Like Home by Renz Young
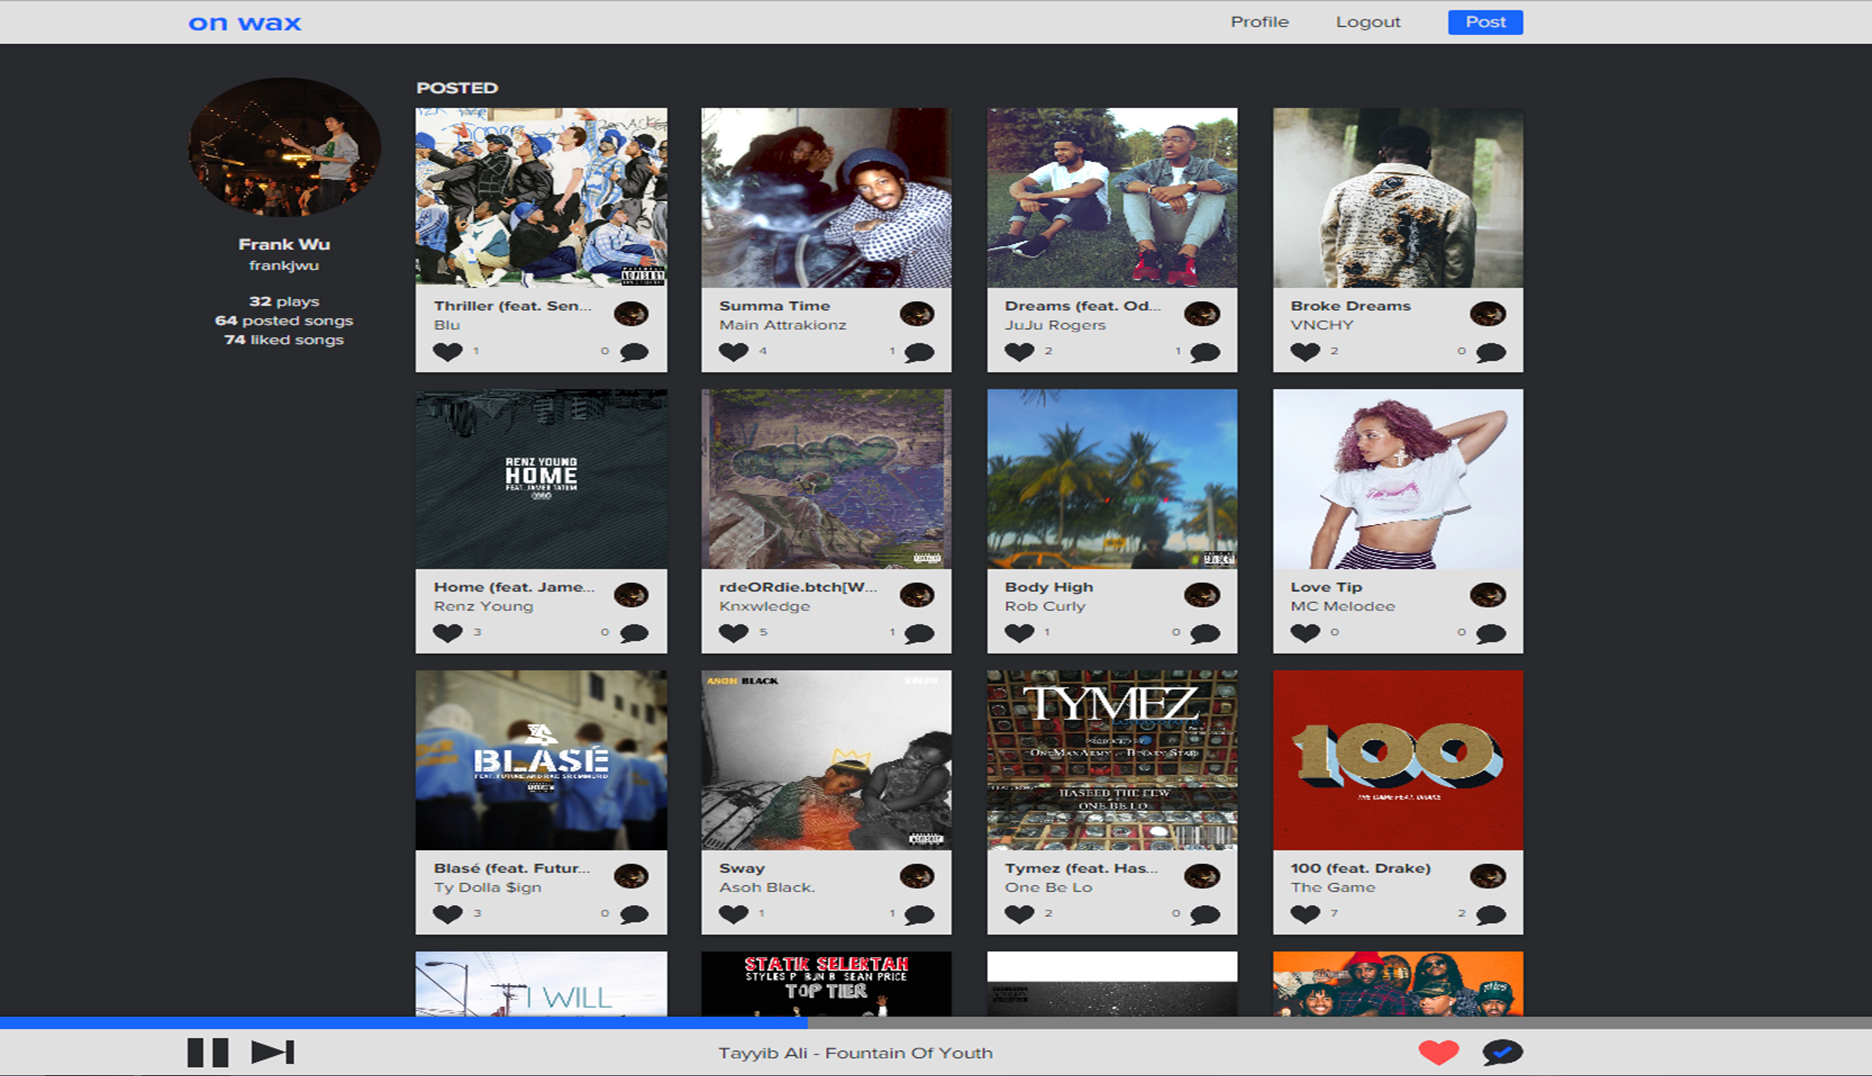Screen dimensions: 1872x1076 click(447, 633)
